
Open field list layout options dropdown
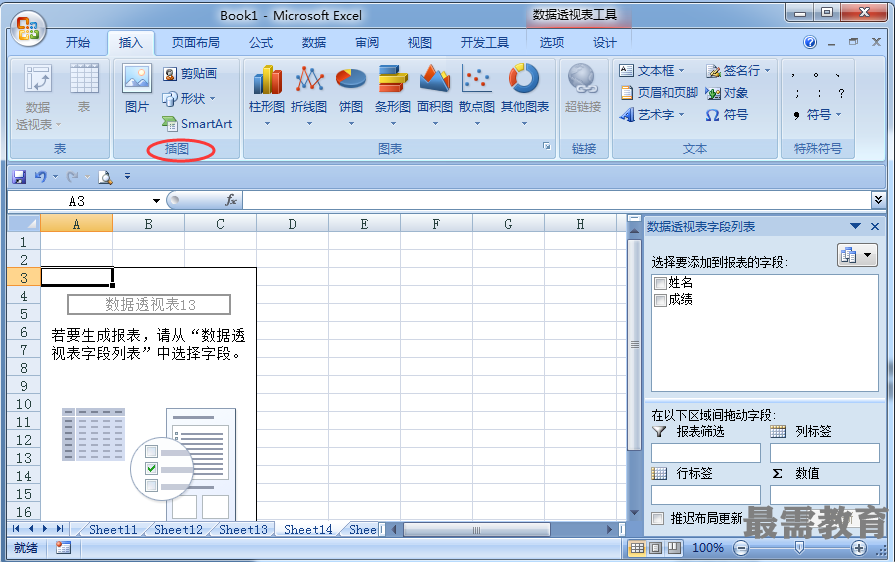[857, 255]
